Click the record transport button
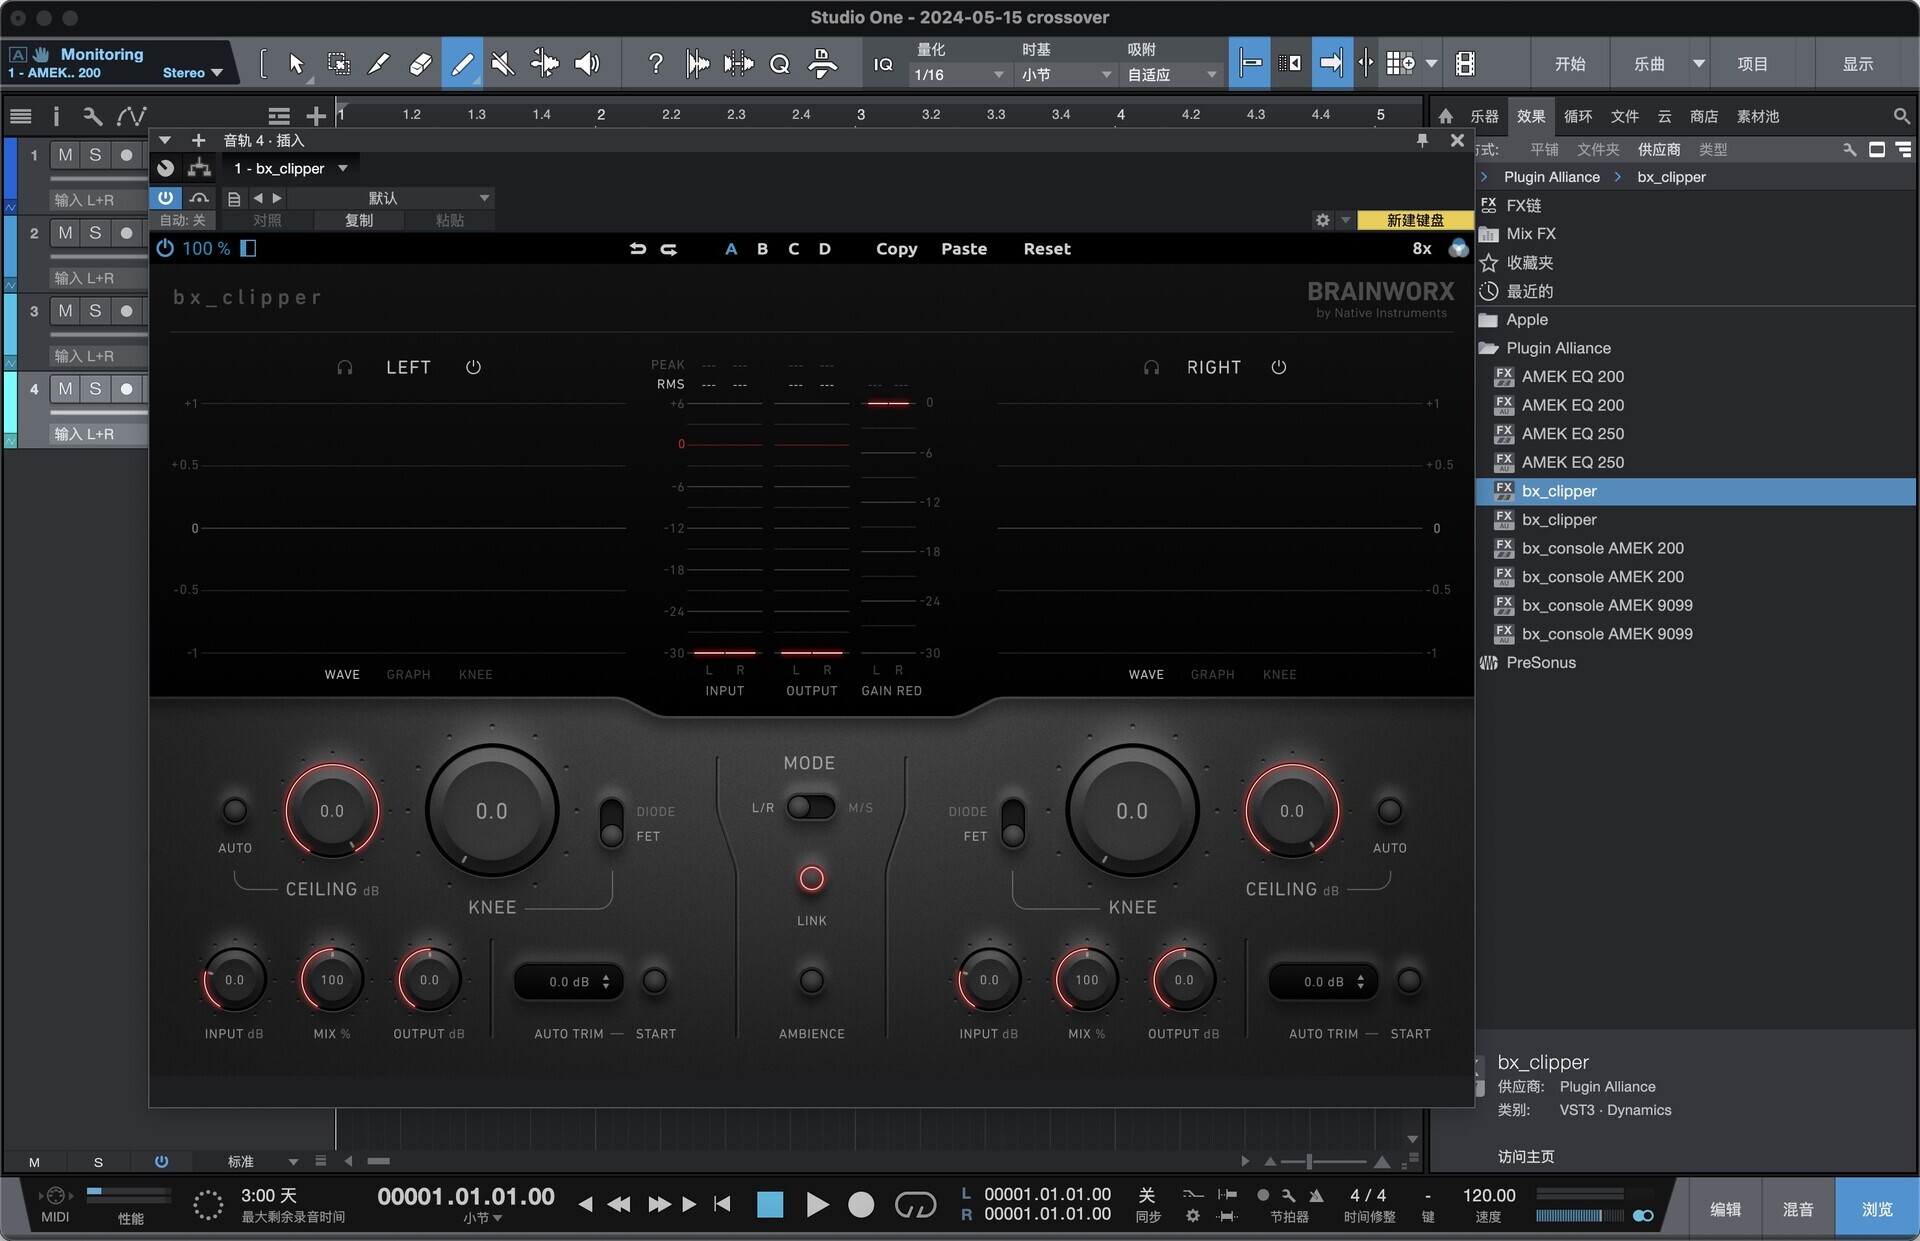Image resolution: width=1920 pixels, height=1241 pixels. click(x=861, y=1205)
